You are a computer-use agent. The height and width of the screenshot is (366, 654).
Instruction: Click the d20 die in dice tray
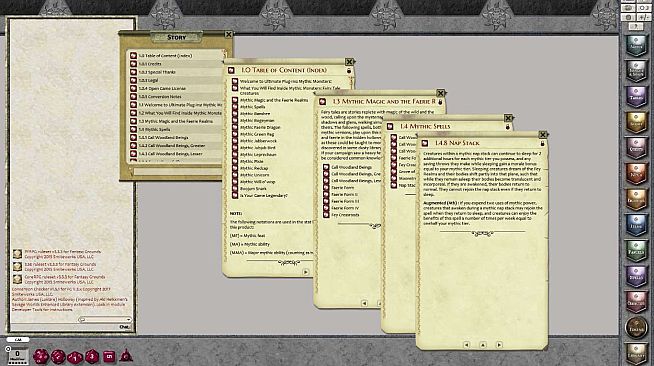tap(41, 356)
